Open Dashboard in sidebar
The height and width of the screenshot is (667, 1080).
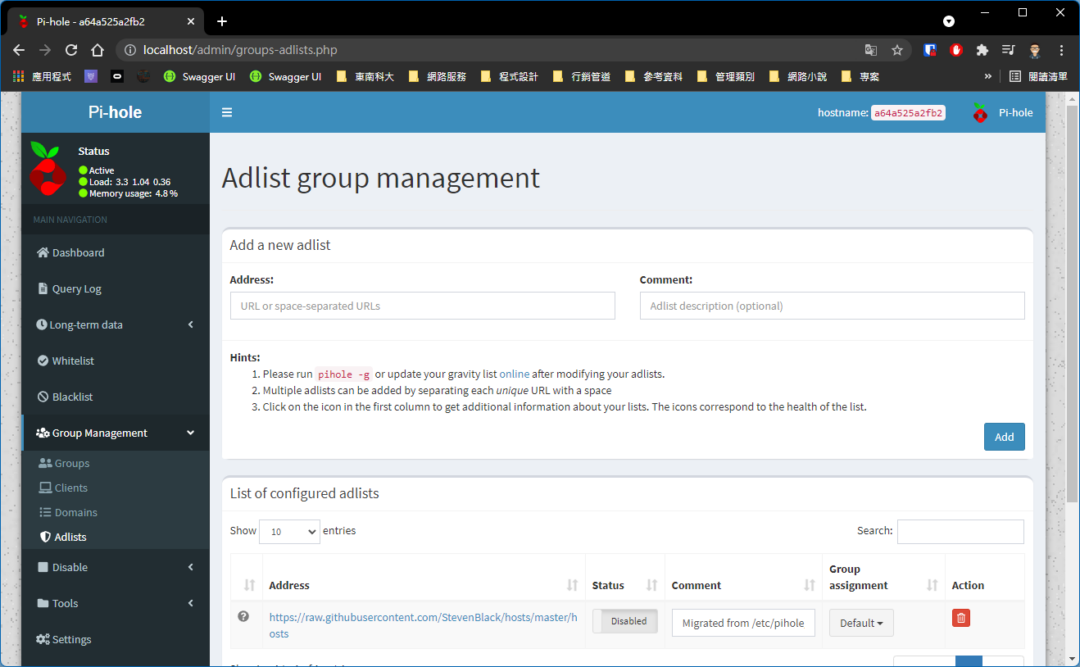(115, 252)
